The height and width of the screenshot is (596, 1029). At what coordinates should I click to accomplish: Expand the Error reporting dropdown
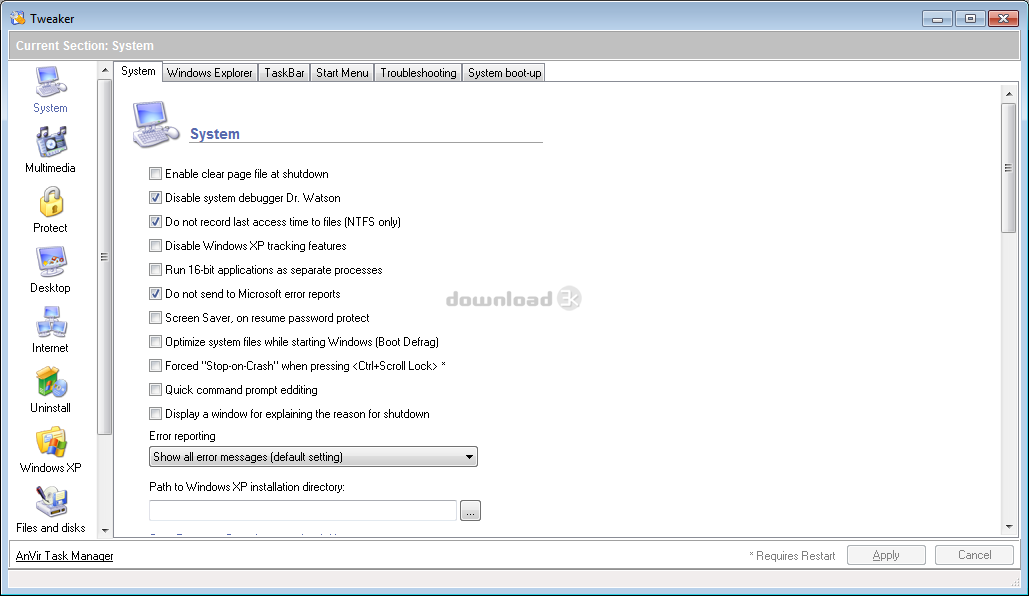pyautogui.click(x=313, y=457)
